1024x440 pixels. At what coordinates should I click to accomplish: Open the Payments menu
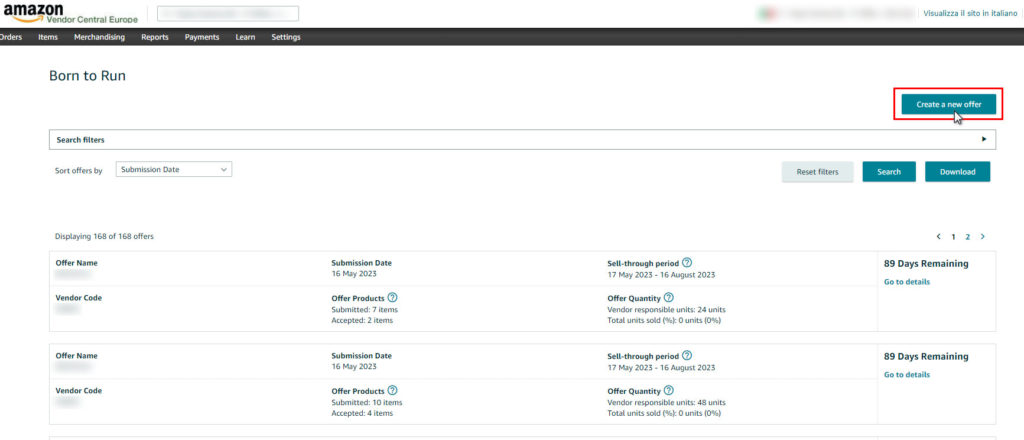[202, 37]
